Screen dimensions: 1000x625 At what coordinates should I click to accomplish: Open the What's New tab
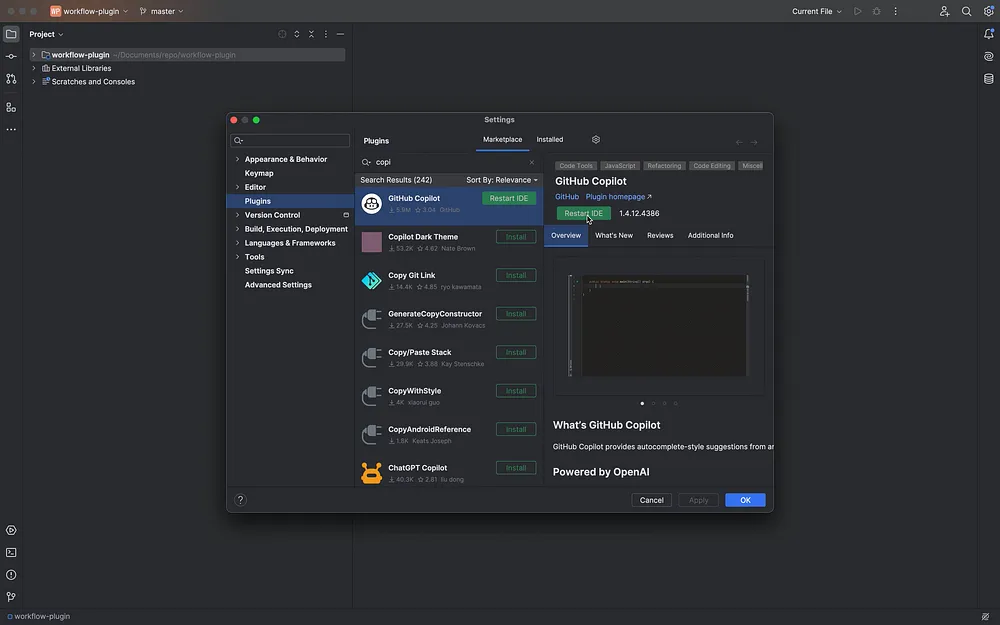614,235
